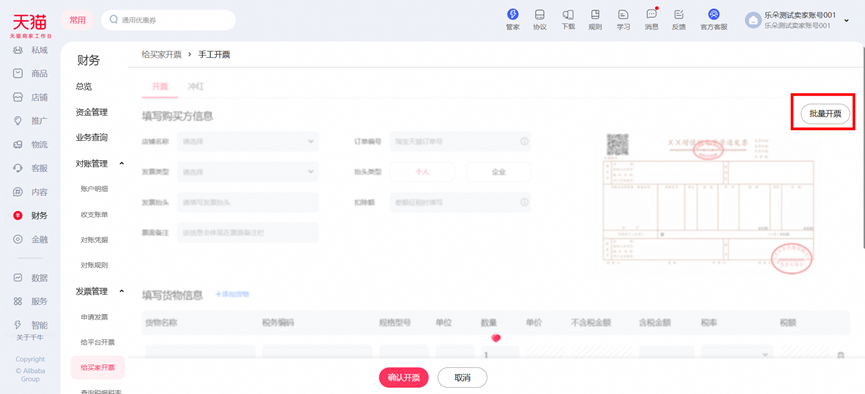Open the 消息 notifications icon

point(652,14)
